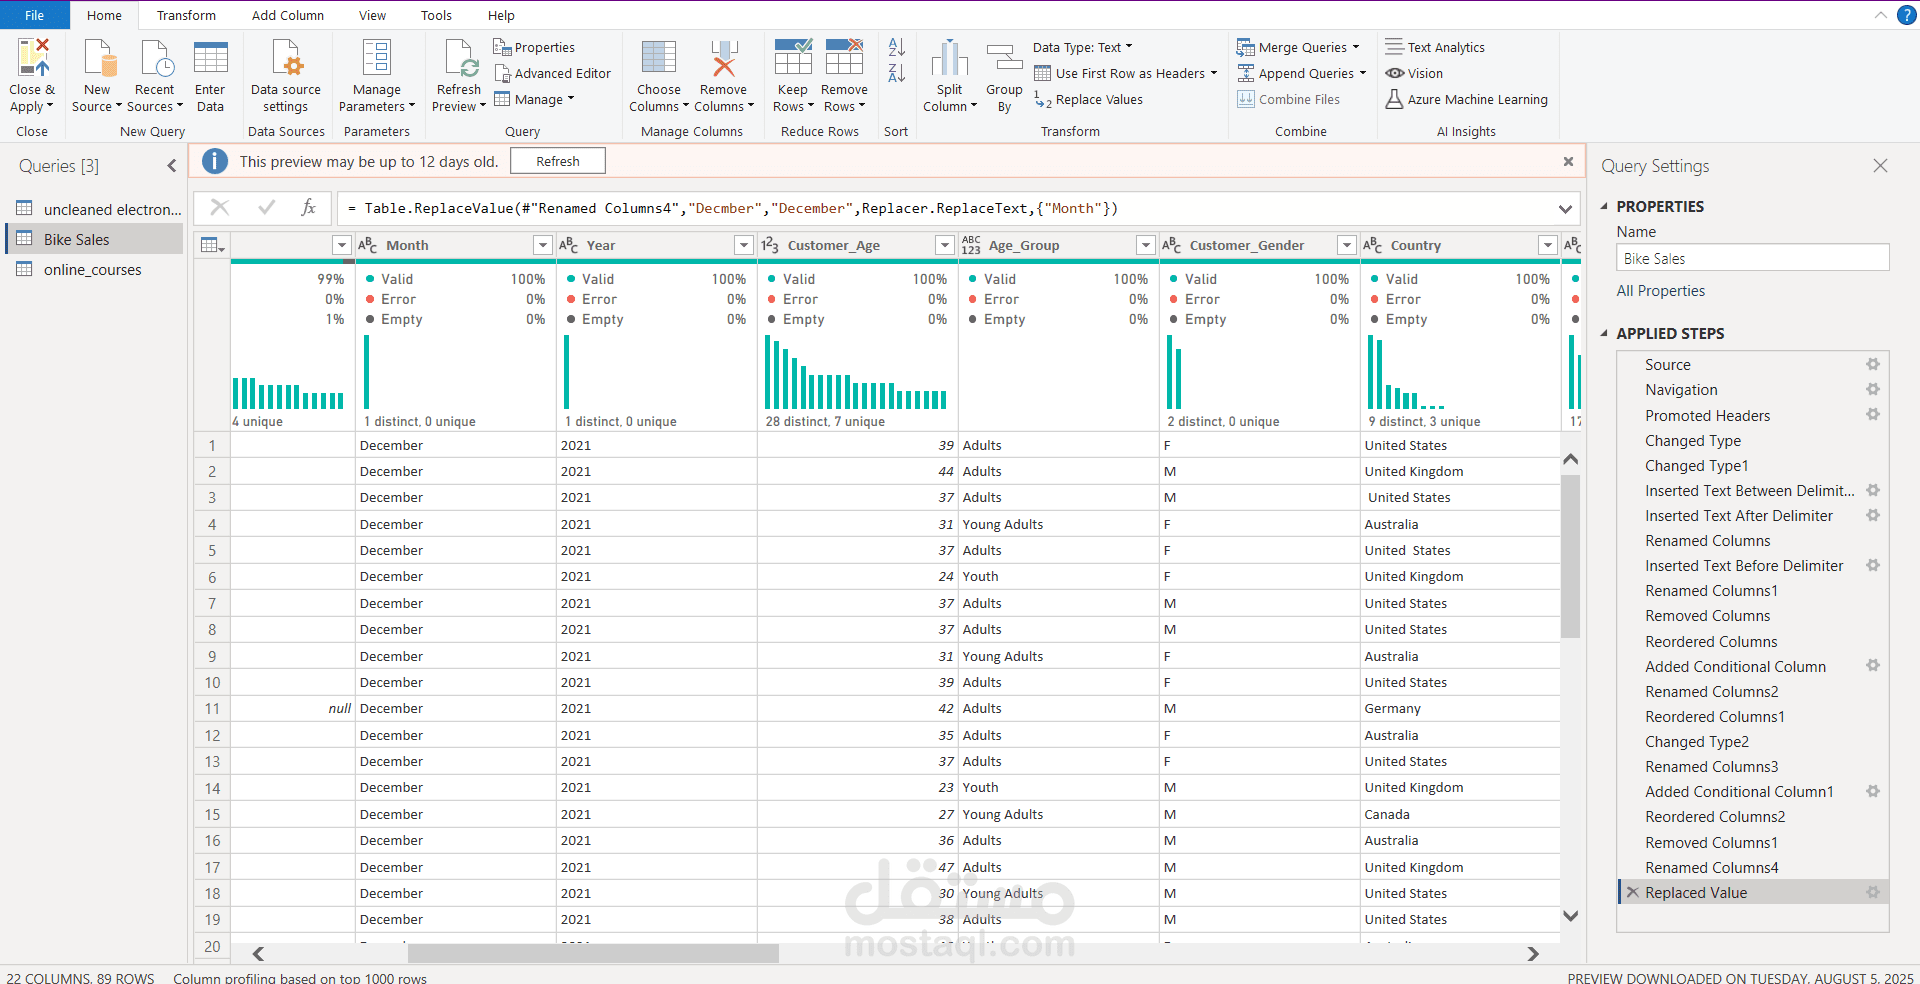Screen dimensions: 1920x984
Task: Delete the Replaced Value step
Action: coord(1632,893)
